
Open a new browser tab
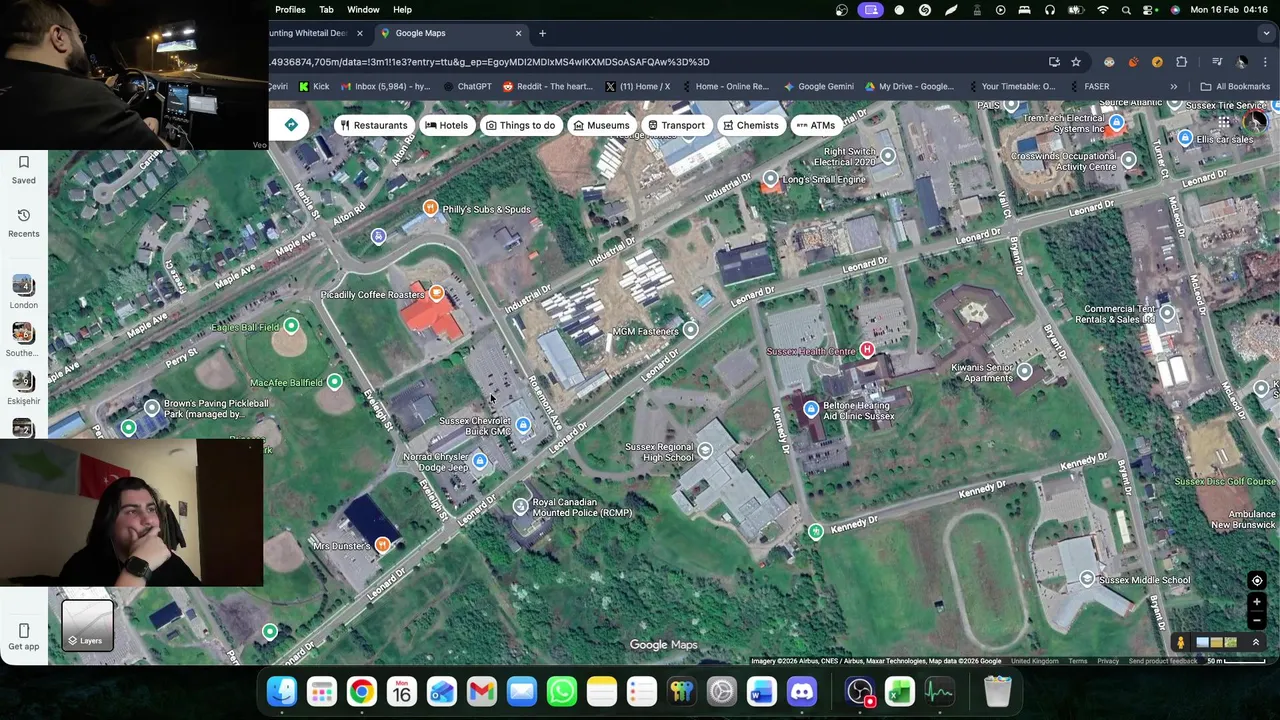coord(542,33)
